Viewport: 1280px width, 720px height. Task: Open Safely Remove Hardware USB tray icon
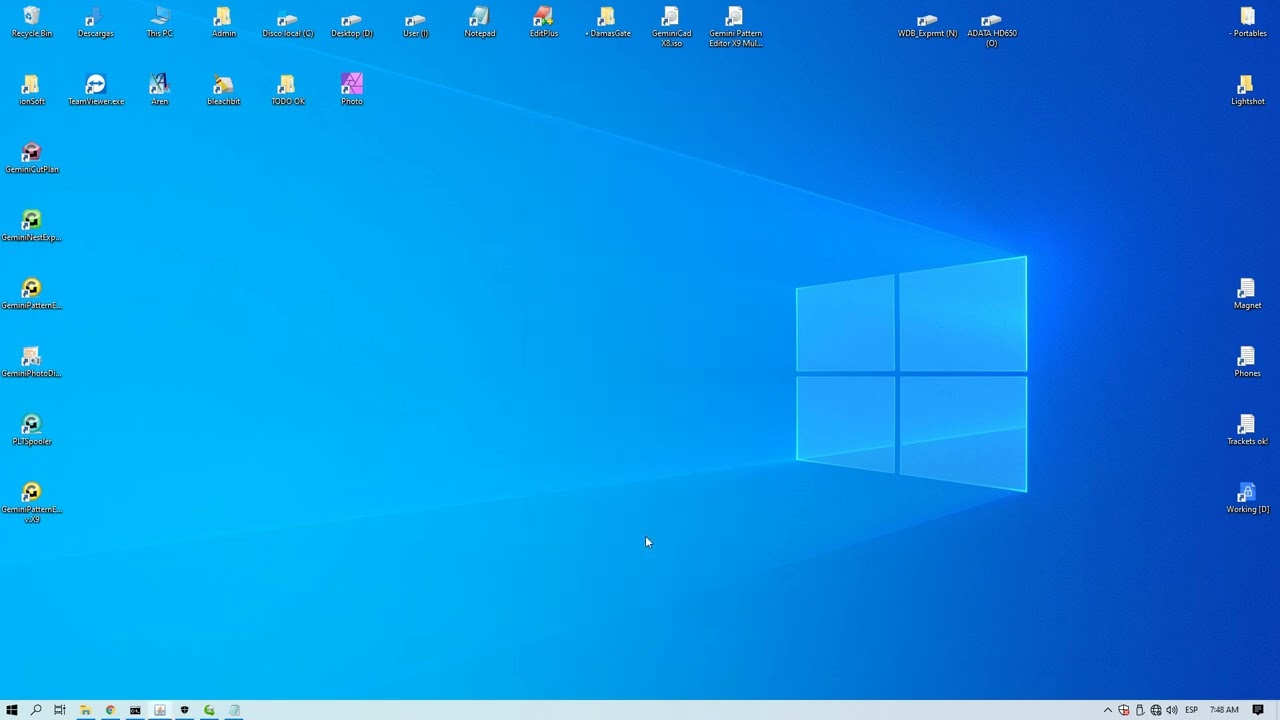pos(1140,710)
